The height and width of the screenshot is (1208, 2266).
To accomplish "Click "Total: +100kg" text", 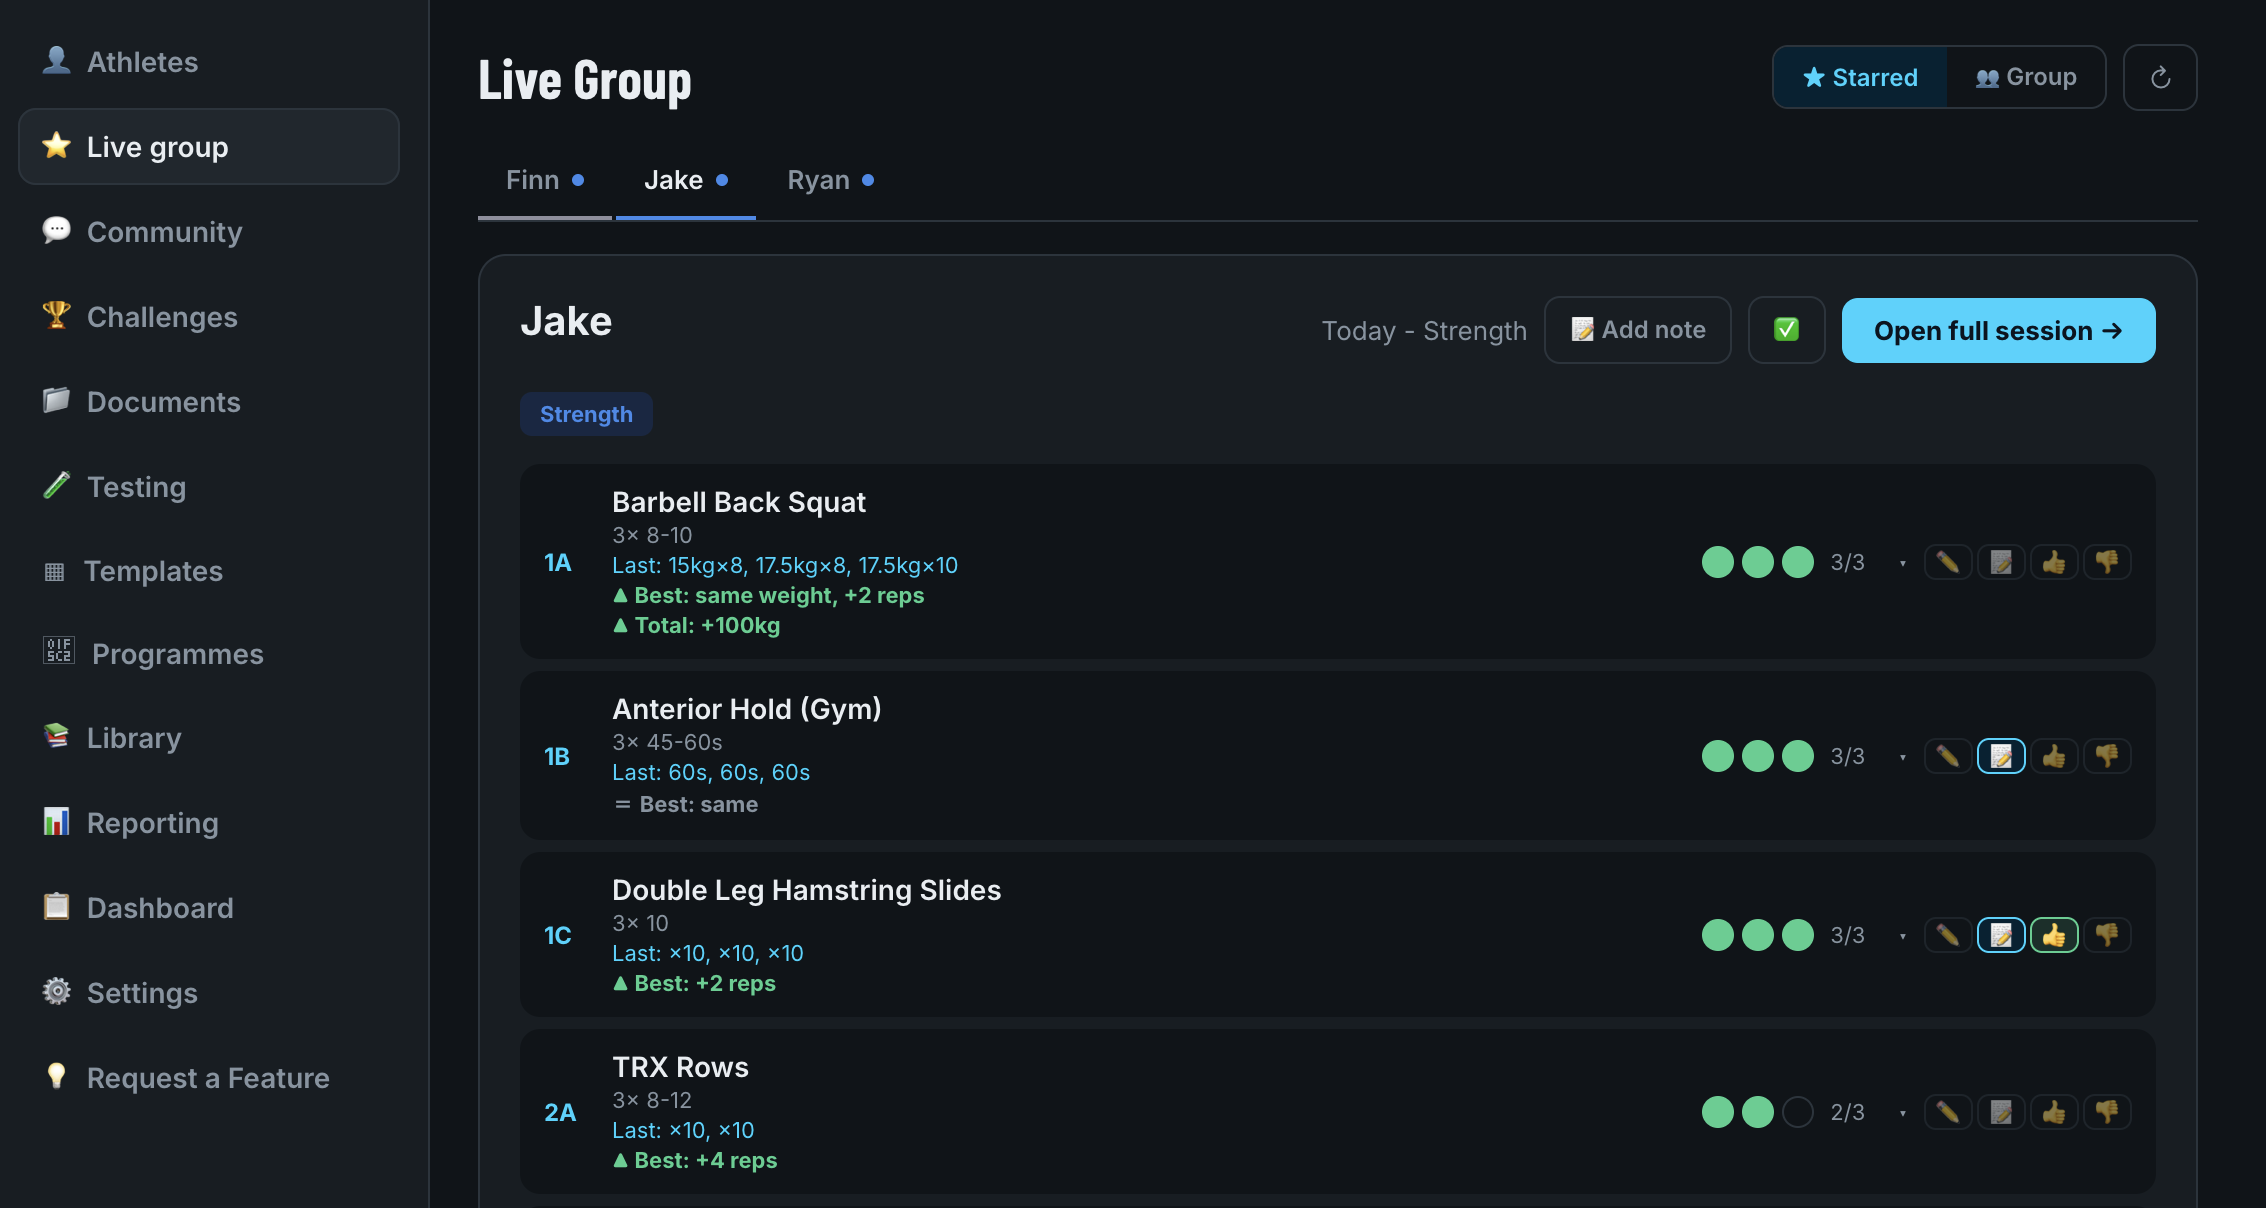I will tap(696, 626).
